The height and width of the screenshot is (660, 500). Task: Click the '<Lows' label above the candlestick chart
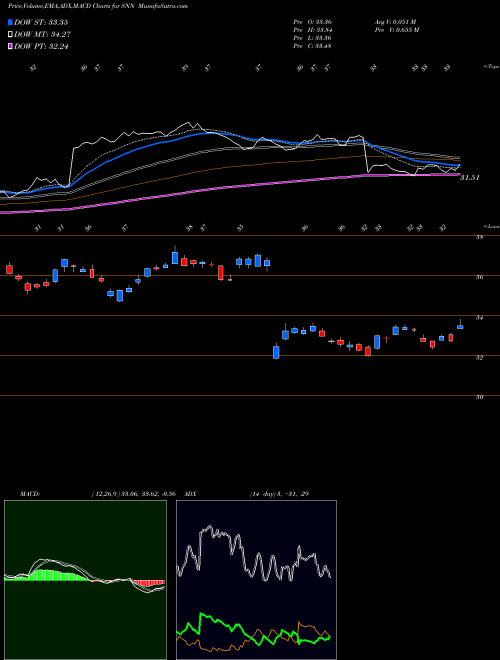pos(492,226)
